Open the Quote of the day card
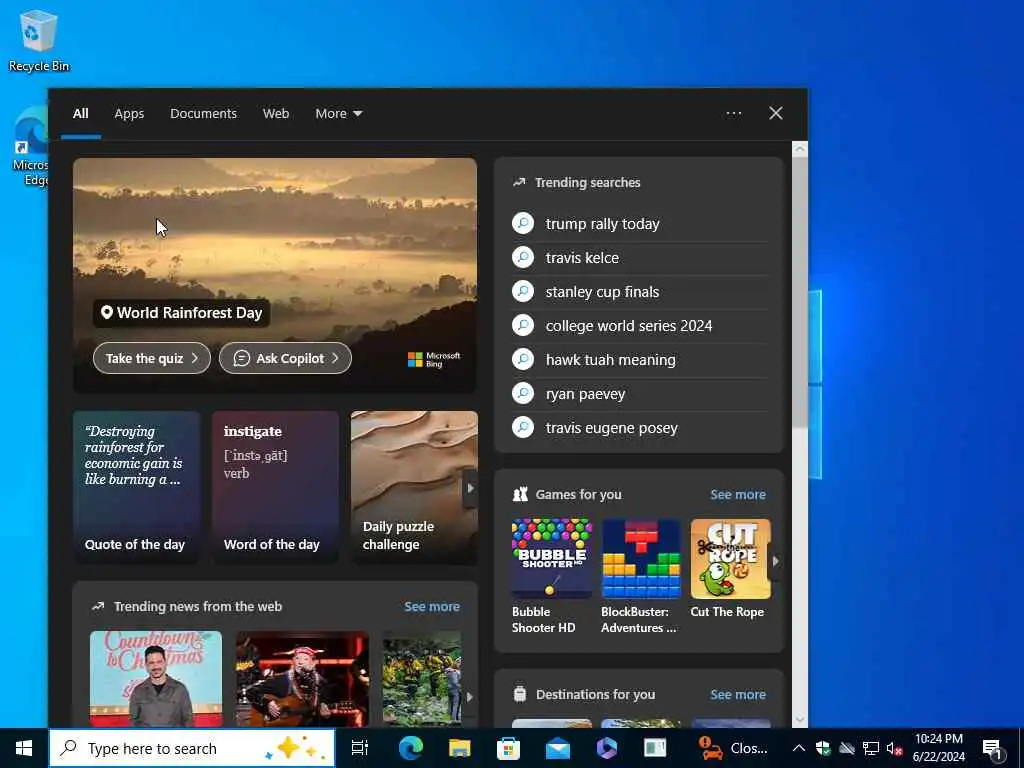 coord(136,487)
